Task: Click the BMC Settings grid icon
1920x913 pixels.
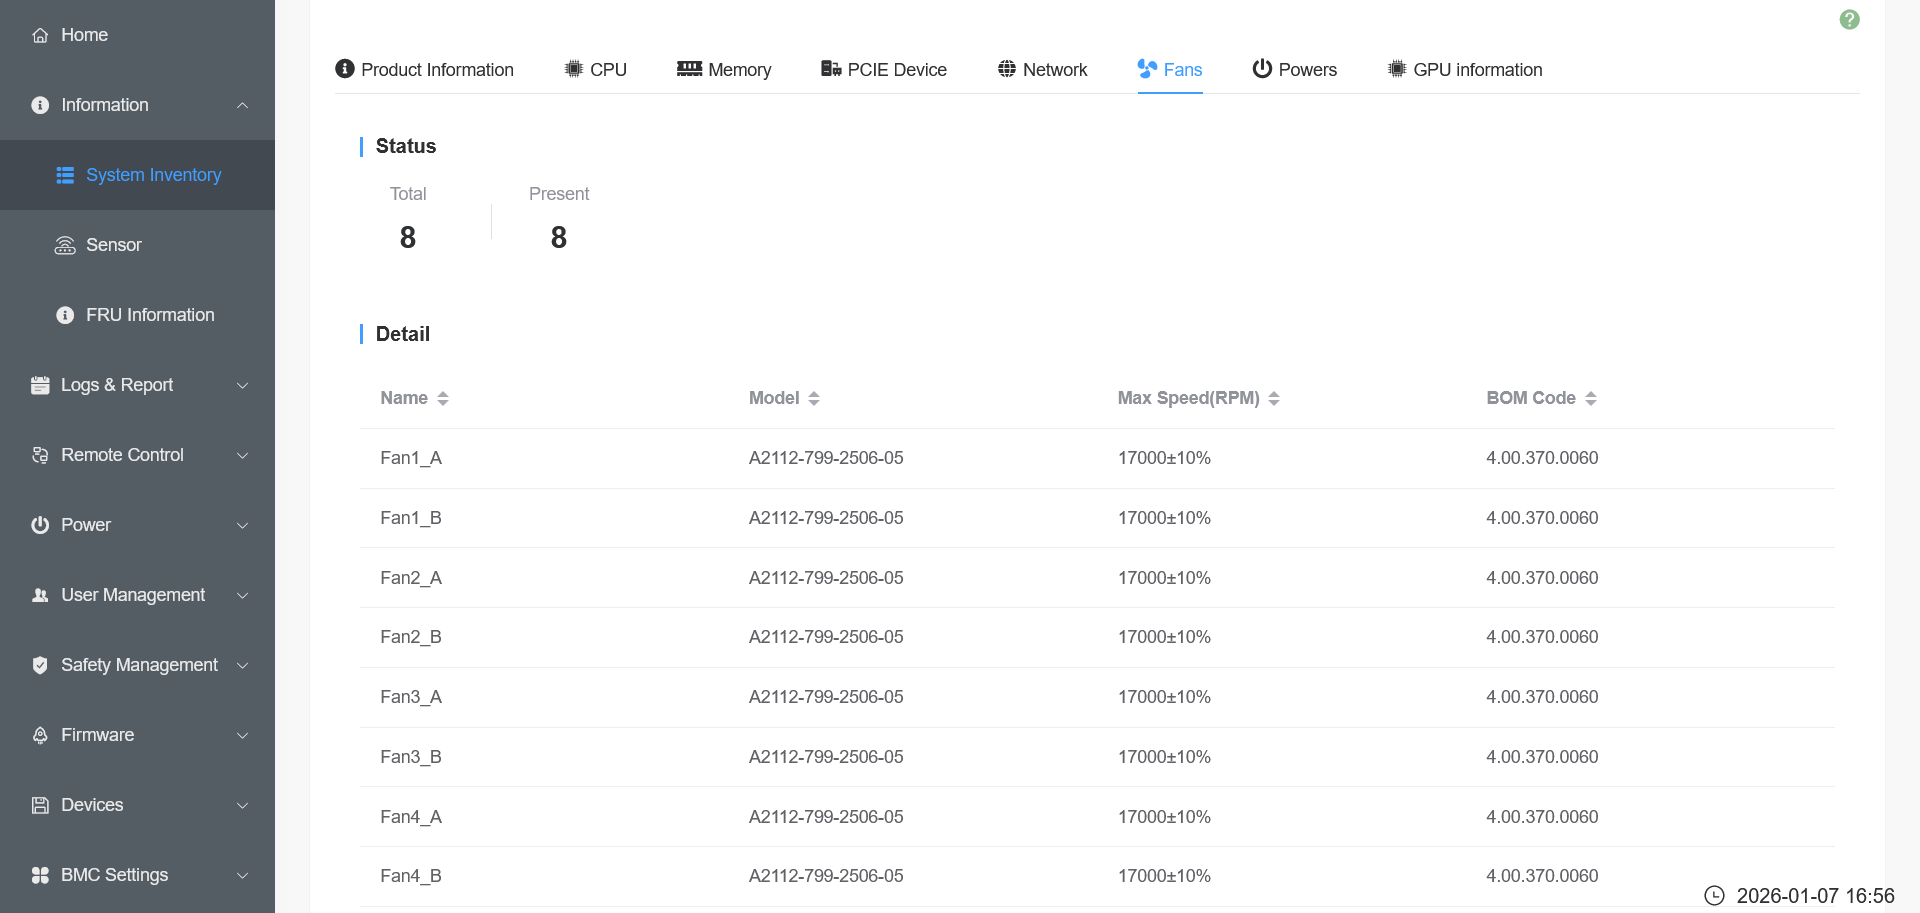Action: point(40,875)
